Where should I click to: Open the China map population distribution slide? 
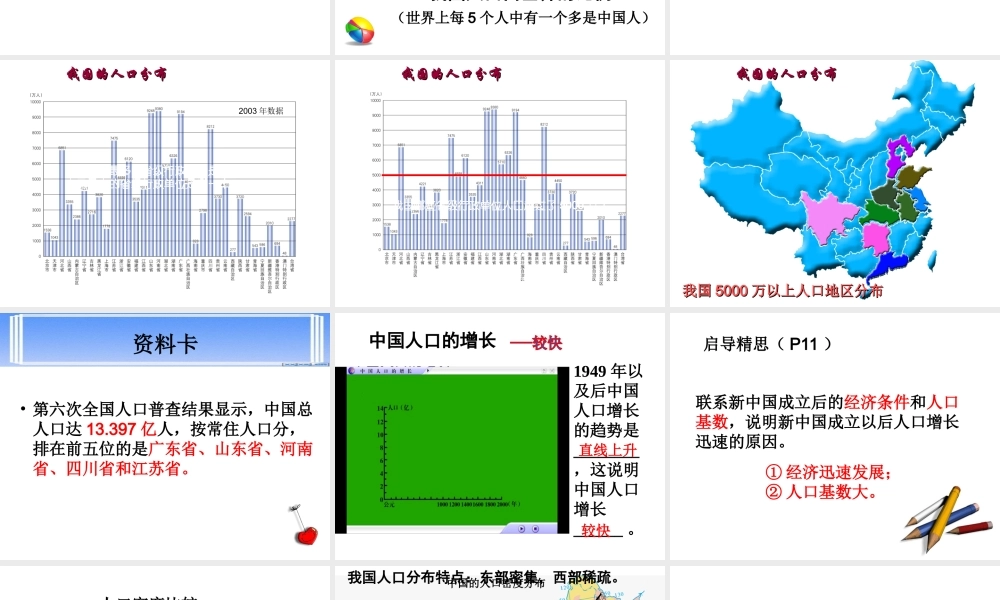(835, 182)
